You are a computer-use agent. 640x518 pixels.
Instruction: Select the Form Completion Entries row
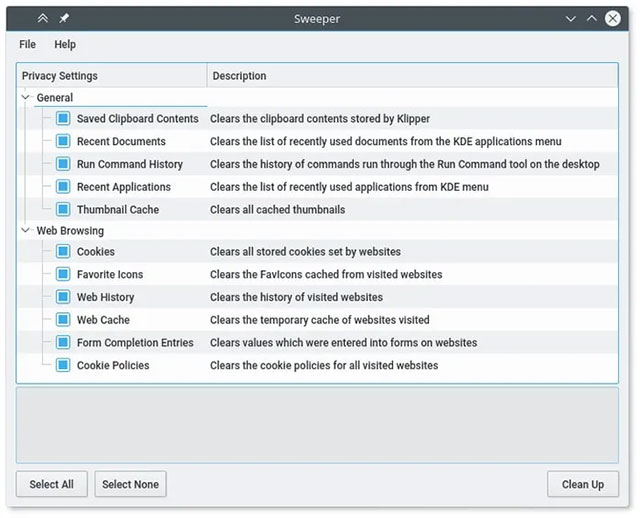[x=135, y=342]
